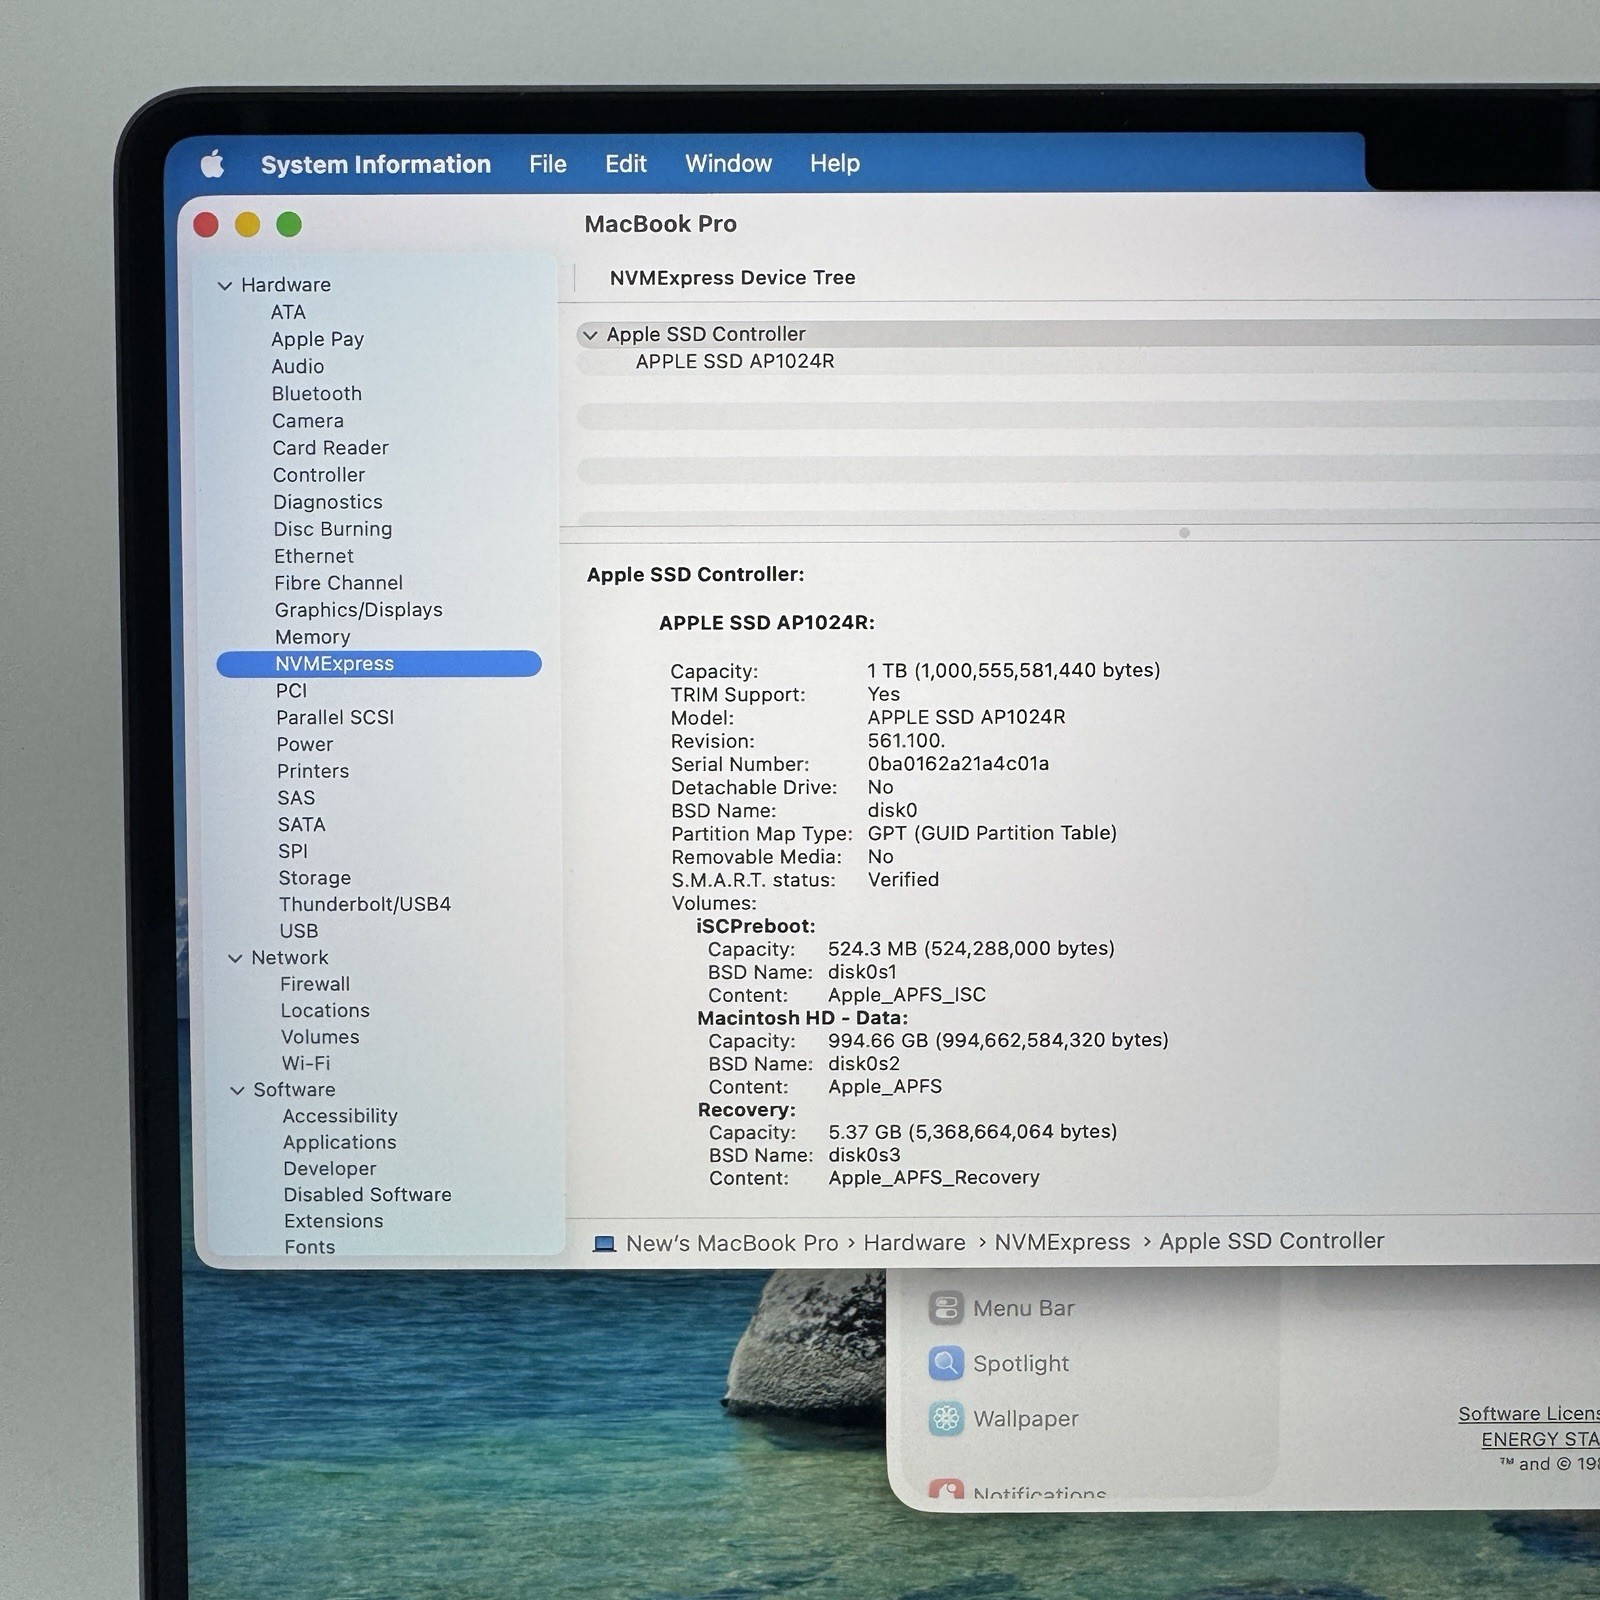Viewport: 1600px width, 1600px height.
Task: Select Printers in the sidebar
Action: (313, 771)
